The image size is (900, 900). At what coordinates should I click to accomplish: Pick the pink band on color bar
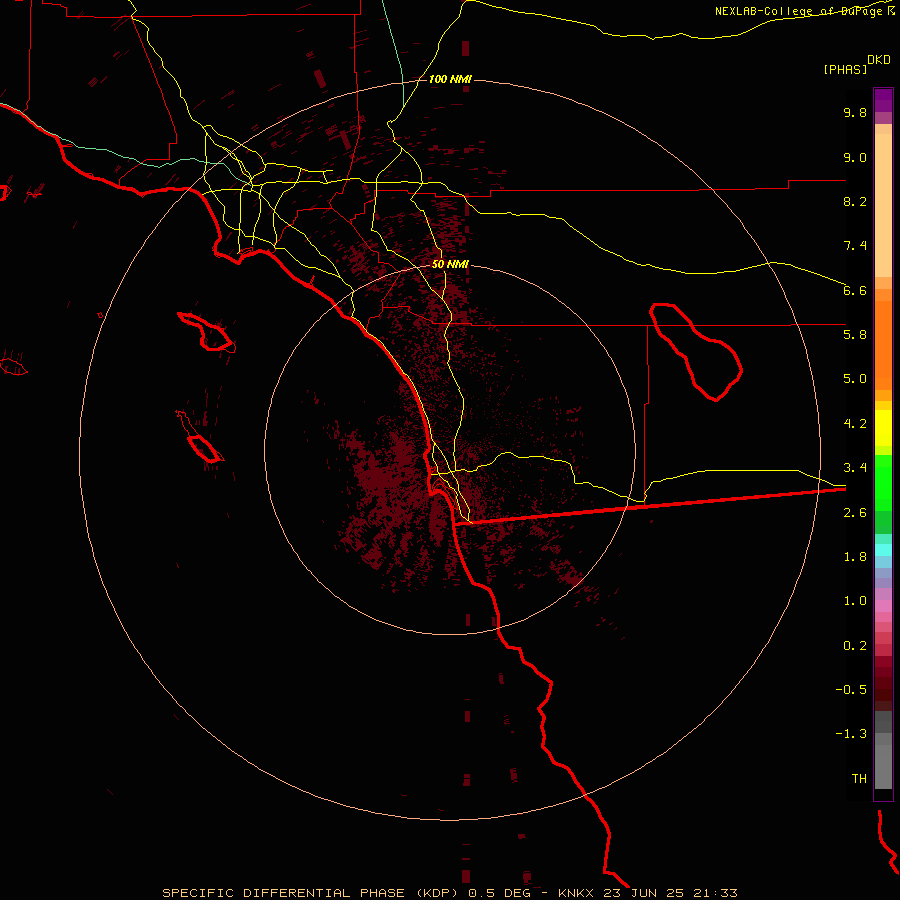(883, 606)
